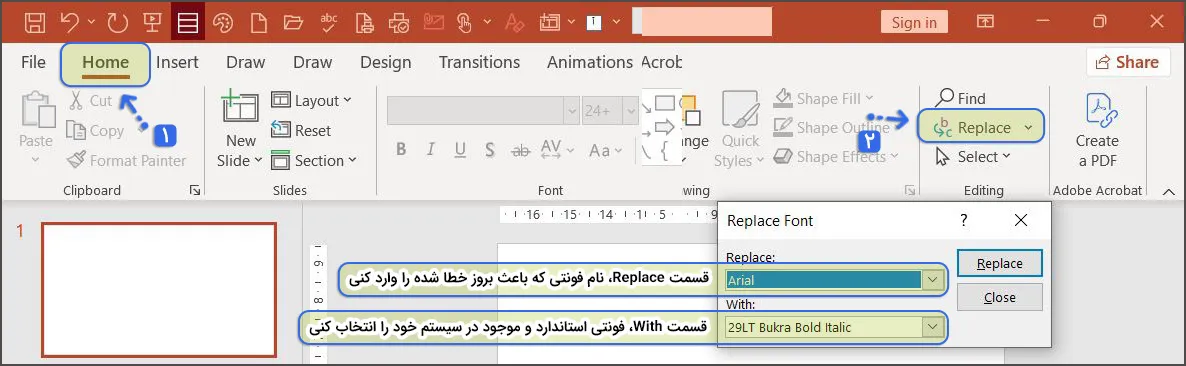The height and width of the screenshot is (366, 1186).
Task: Run spelling check abc icon
Action: [x=329, y=23]
